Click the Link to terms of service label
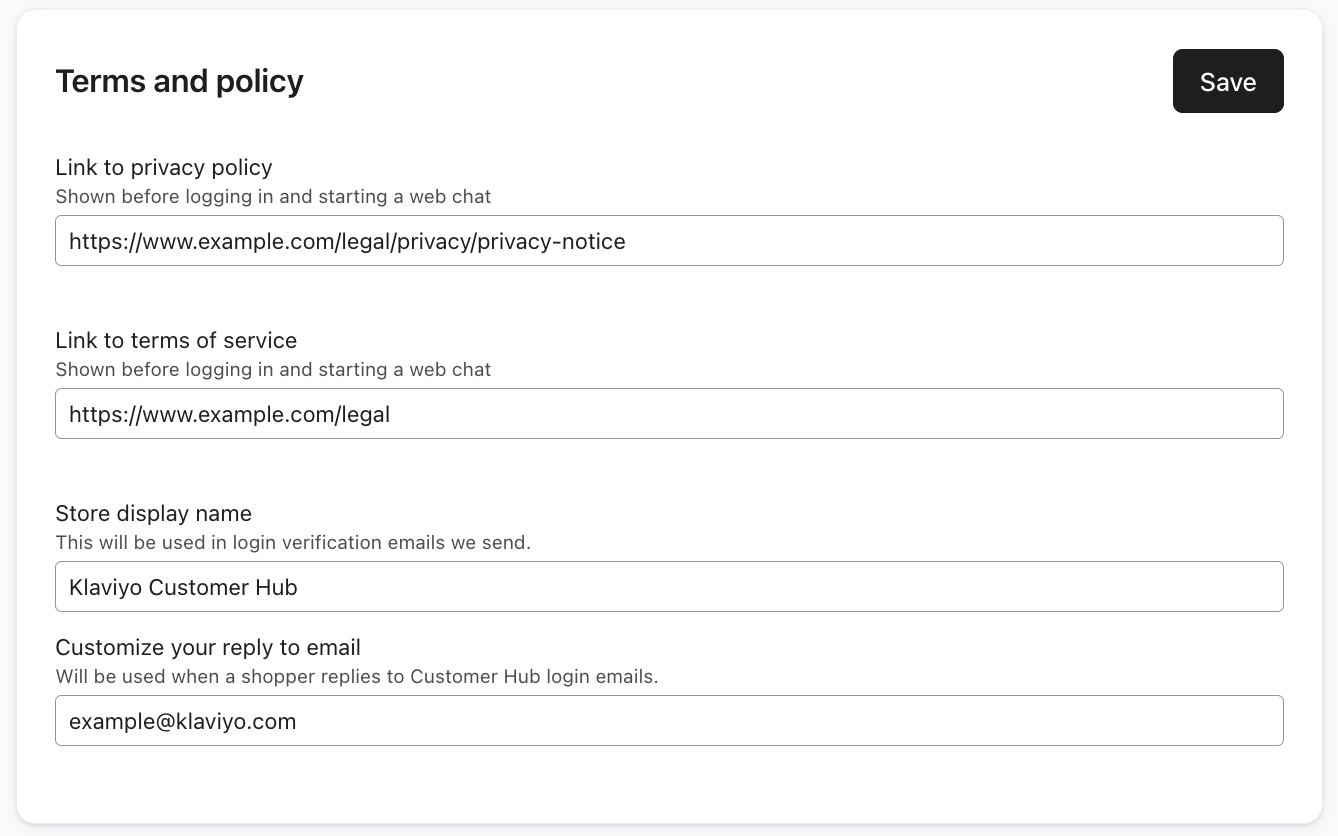The width and height of the screenshot is (1338, 836). (176, 340)
